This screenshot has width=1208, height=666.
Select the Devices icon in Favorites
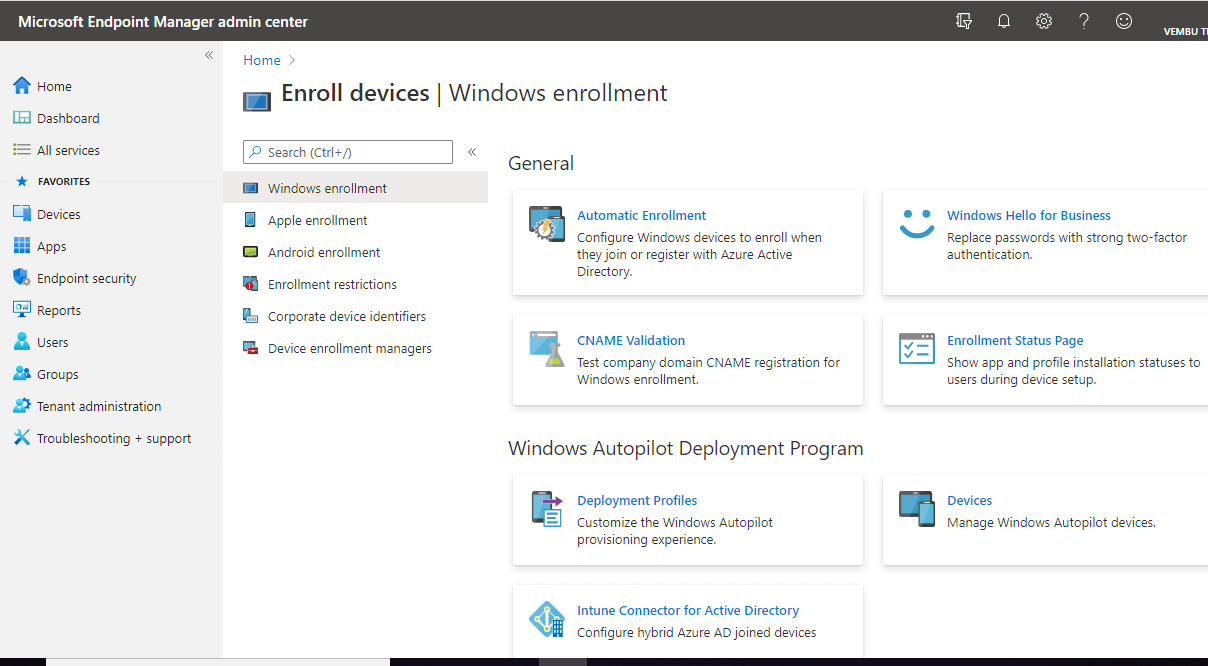(22, 214)
